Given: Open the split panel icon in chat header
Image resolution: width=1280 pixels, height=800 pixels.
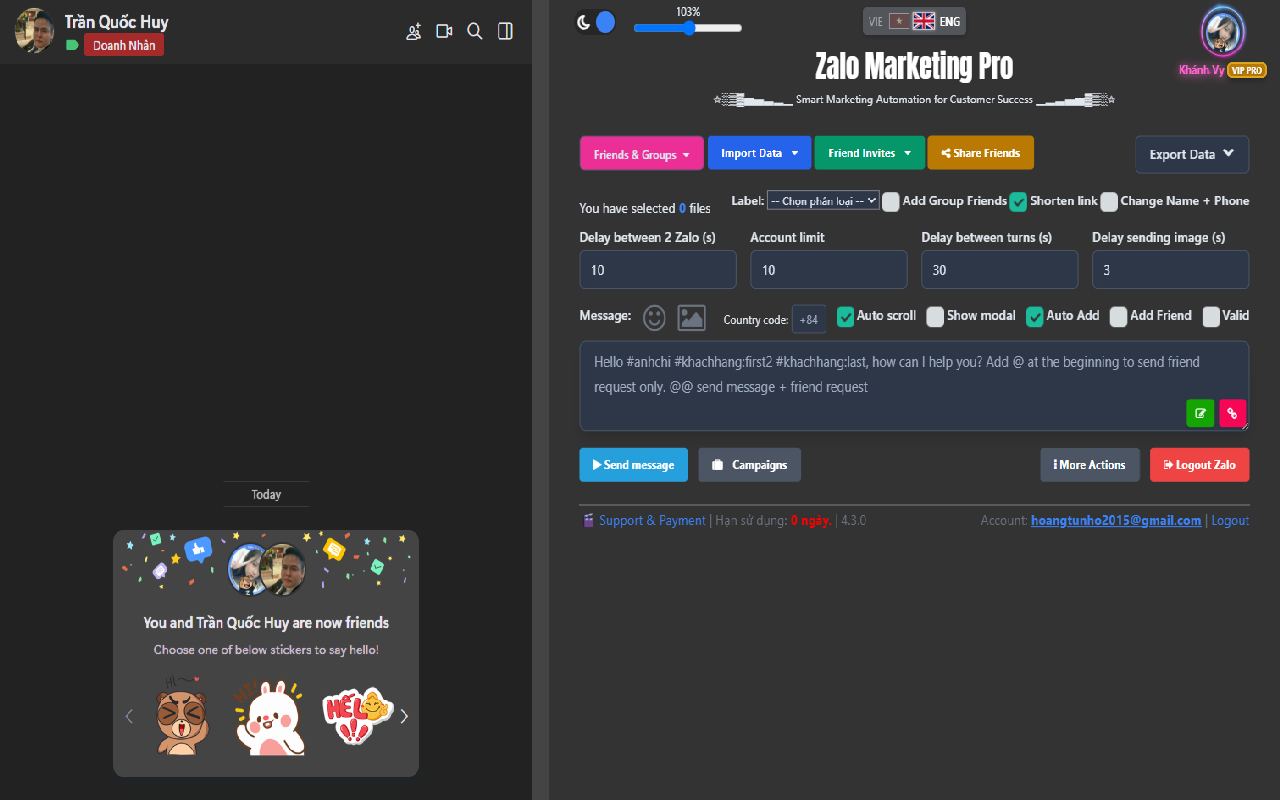Looking at the screenshot, I should [x=505, y=31].
